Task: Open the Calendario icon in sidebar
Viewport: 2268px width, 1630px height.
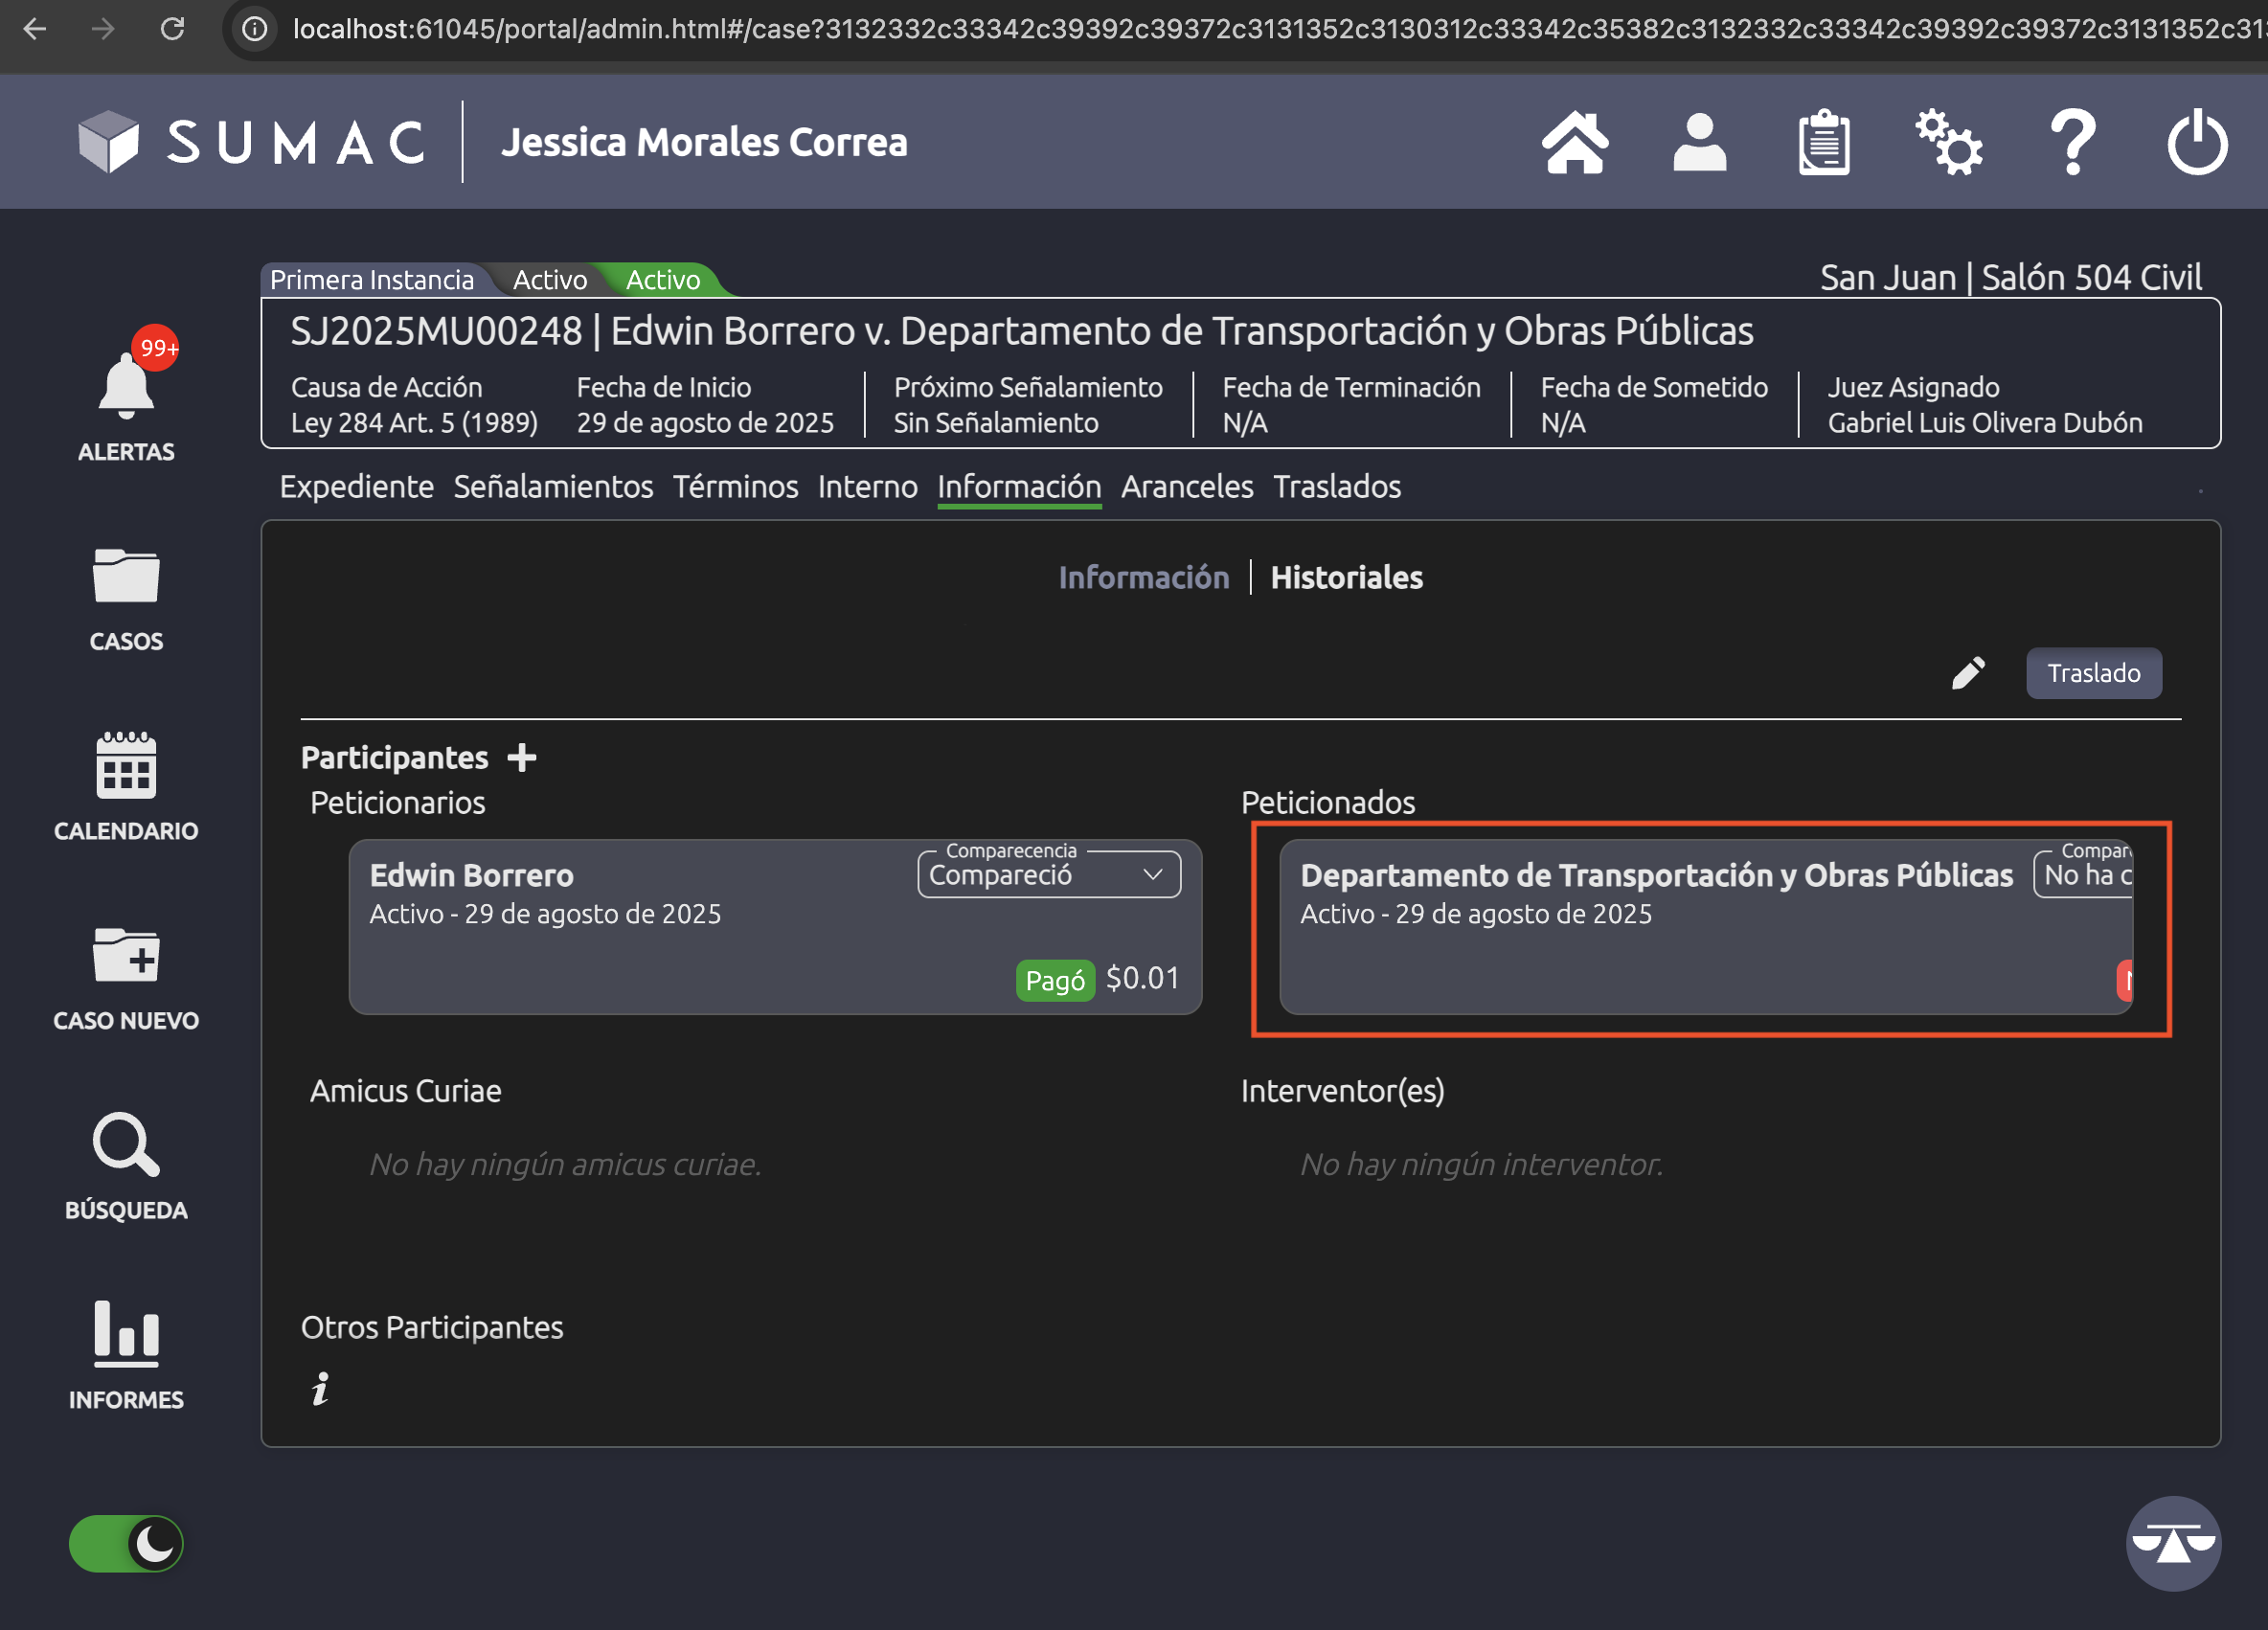Action: coord(126,766)
